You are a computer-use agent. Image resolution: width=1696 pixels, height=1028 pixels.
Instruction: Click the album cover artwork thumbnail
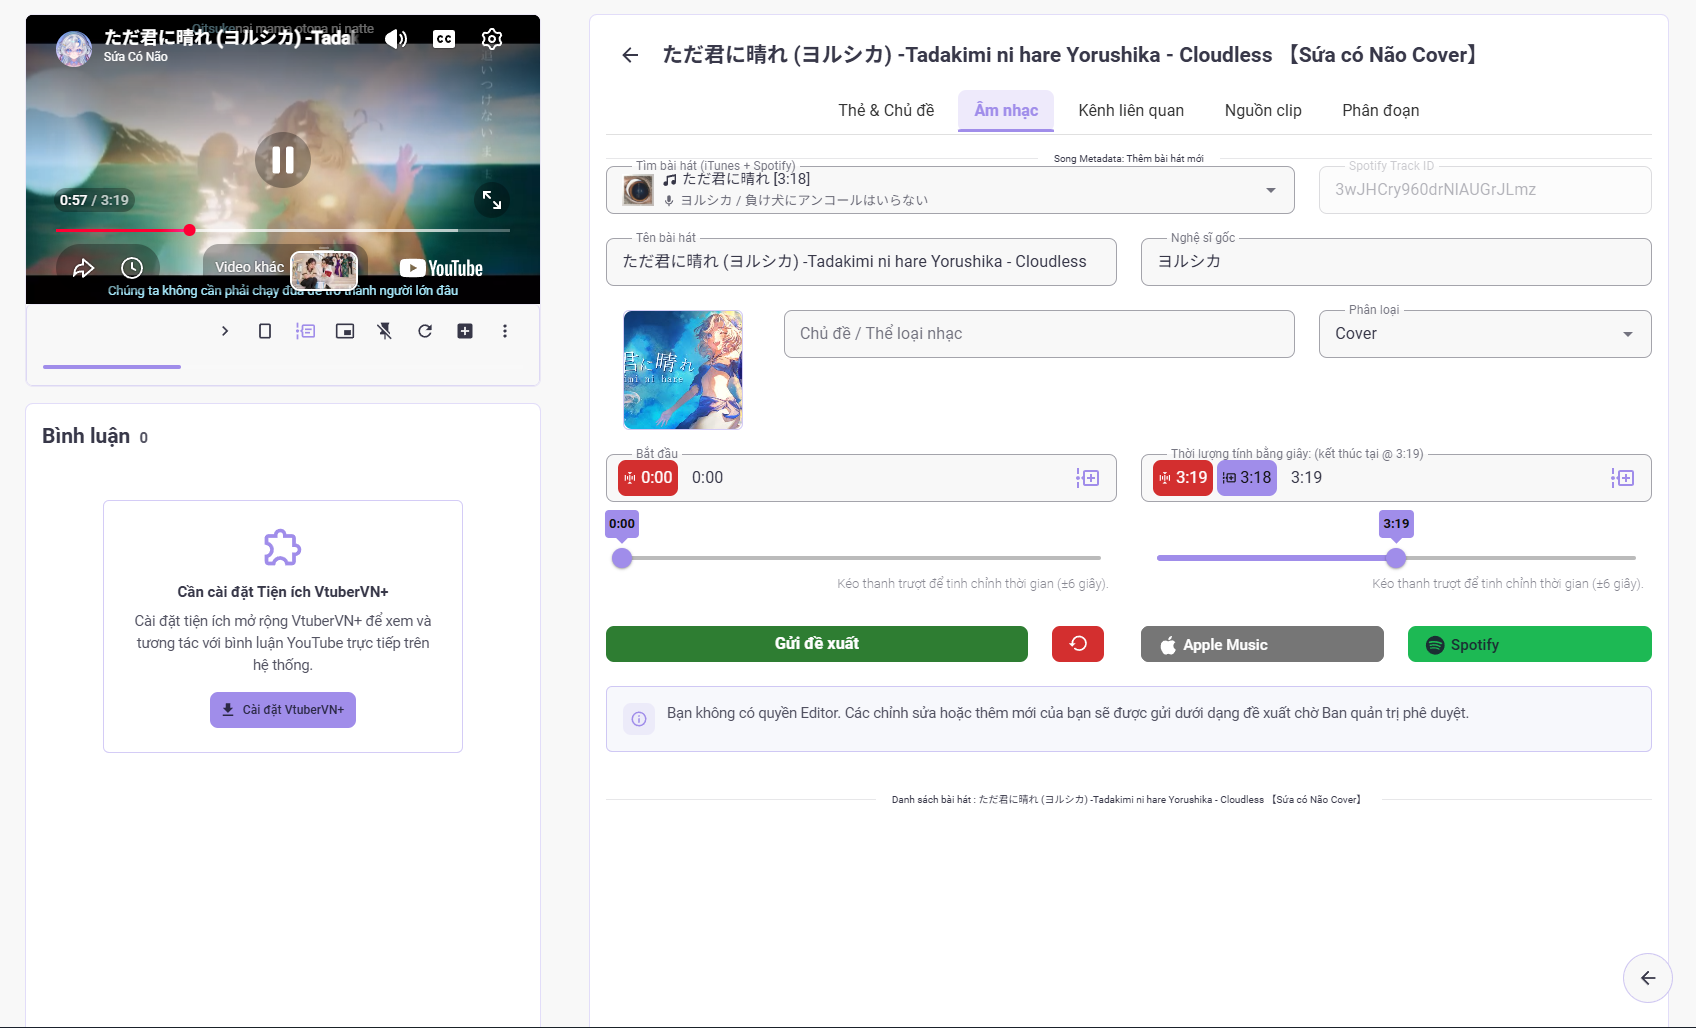coord(683,370)
